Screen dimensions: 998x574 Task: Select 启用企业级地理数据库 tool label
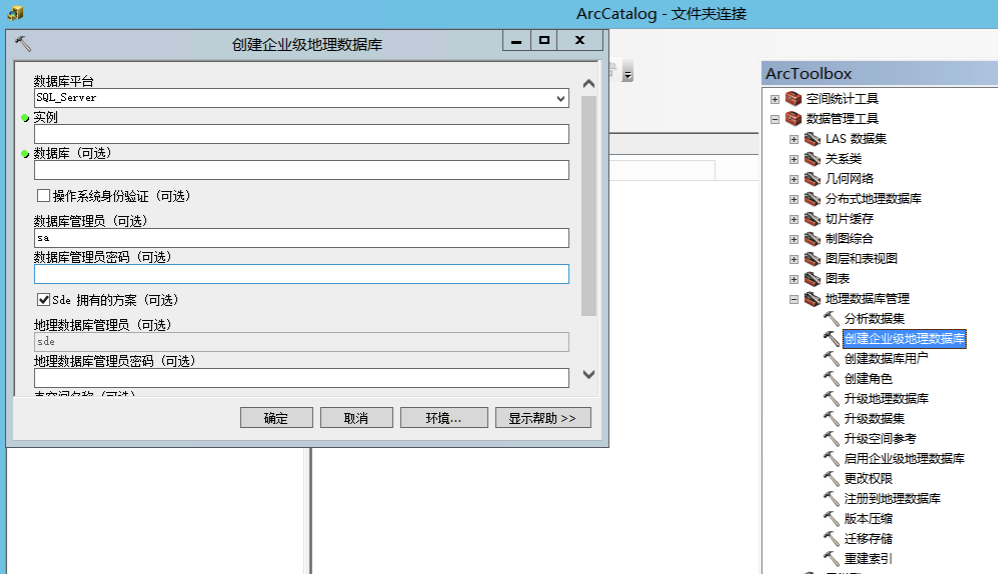[x=904, y=458]
